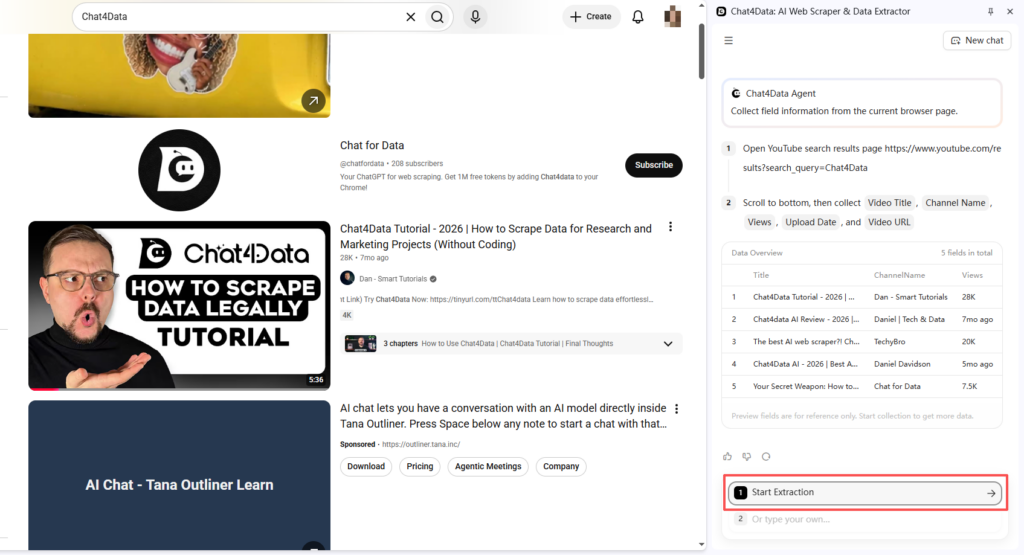Expand the 3 chapters dropdown chevron

pyautogui.click(x=668, y=343)
